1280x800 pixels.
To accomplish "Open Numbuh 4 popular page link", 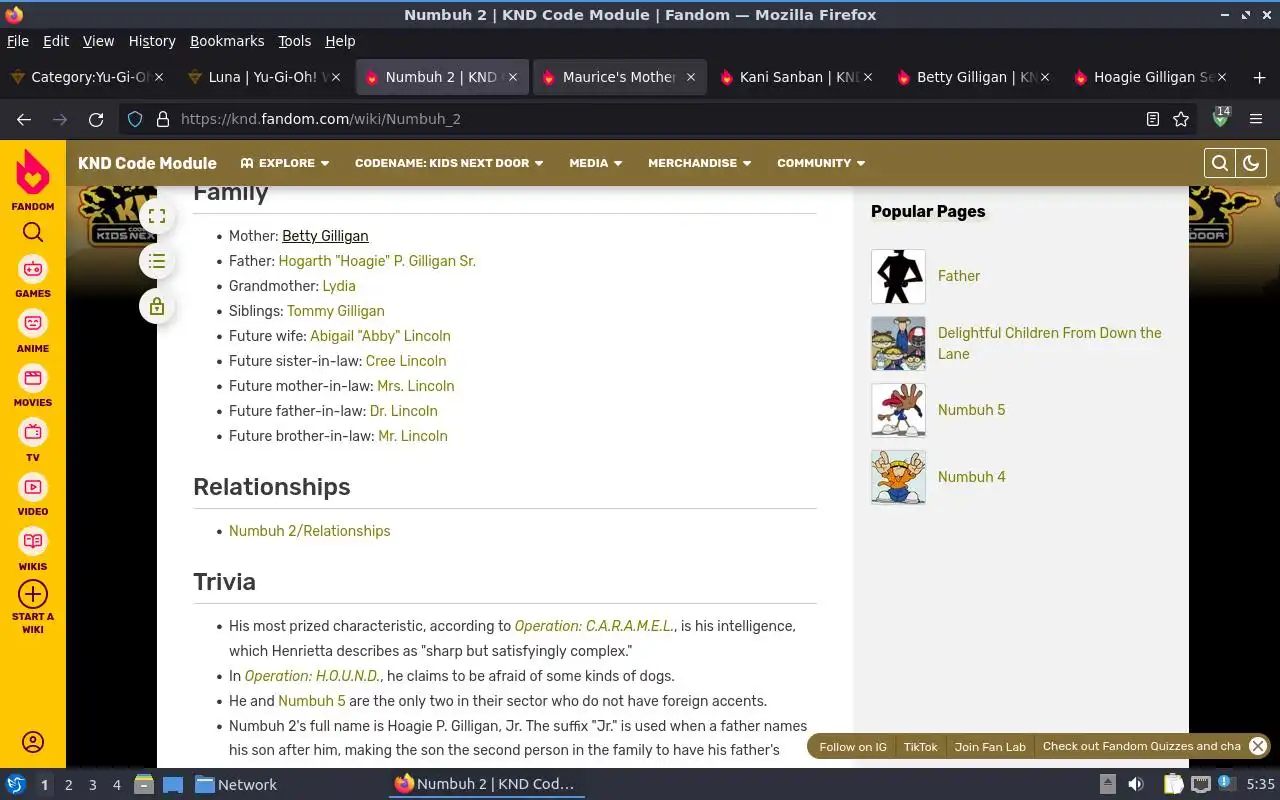I will (972, 477).
